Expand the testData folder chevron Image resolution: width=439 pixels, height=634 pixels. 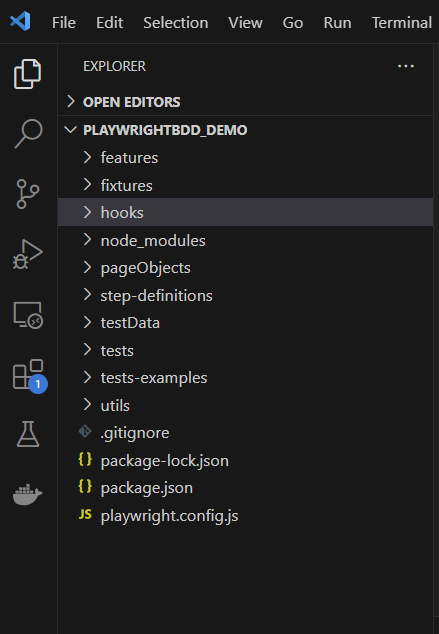87,322
